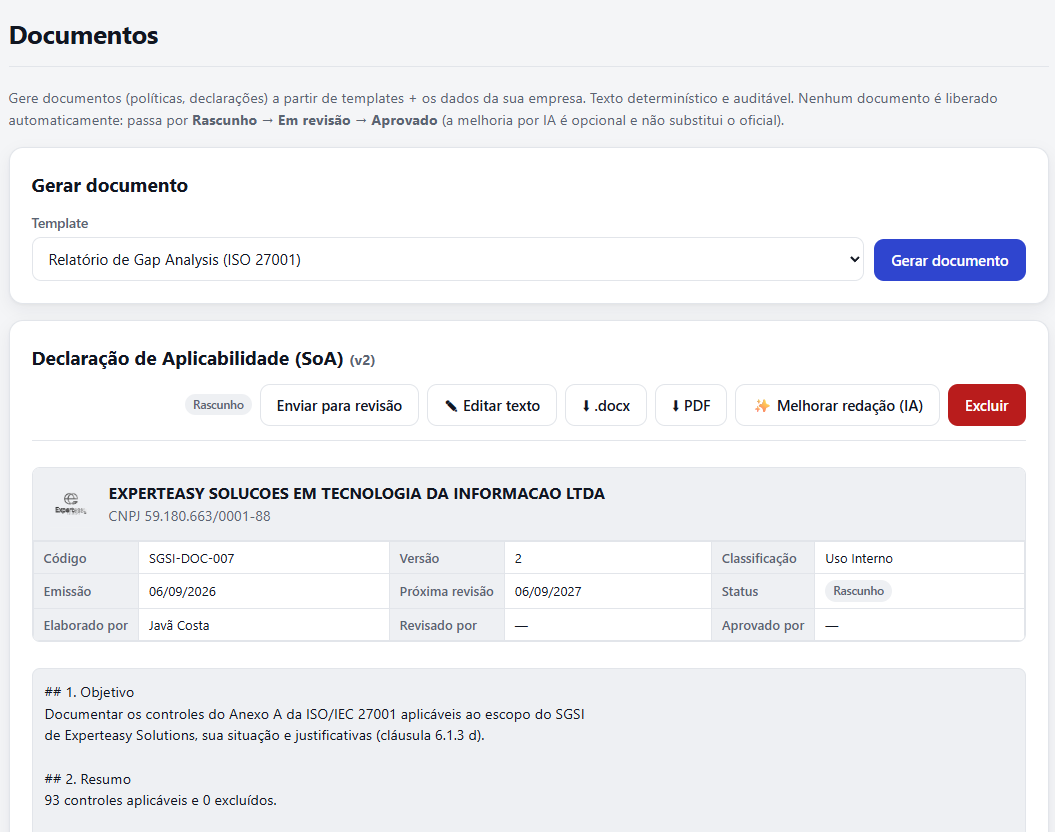1055x832 pixels.
Task: Click the Elaborado por label cell
Action: [x=86, y=626]
